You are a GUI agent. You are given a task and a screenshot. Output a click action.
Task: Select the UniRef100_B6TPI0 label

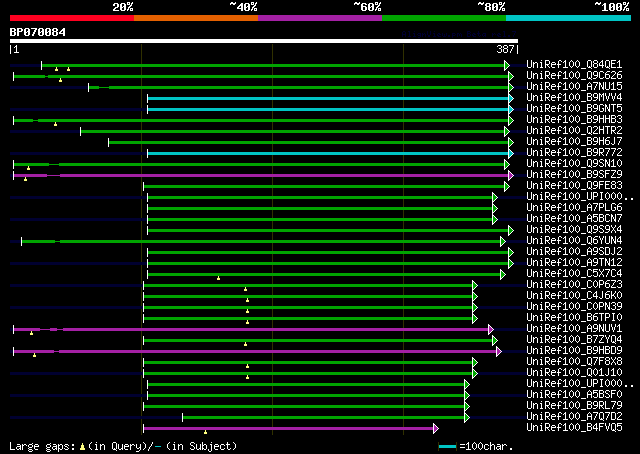click(x=574, y=318)
